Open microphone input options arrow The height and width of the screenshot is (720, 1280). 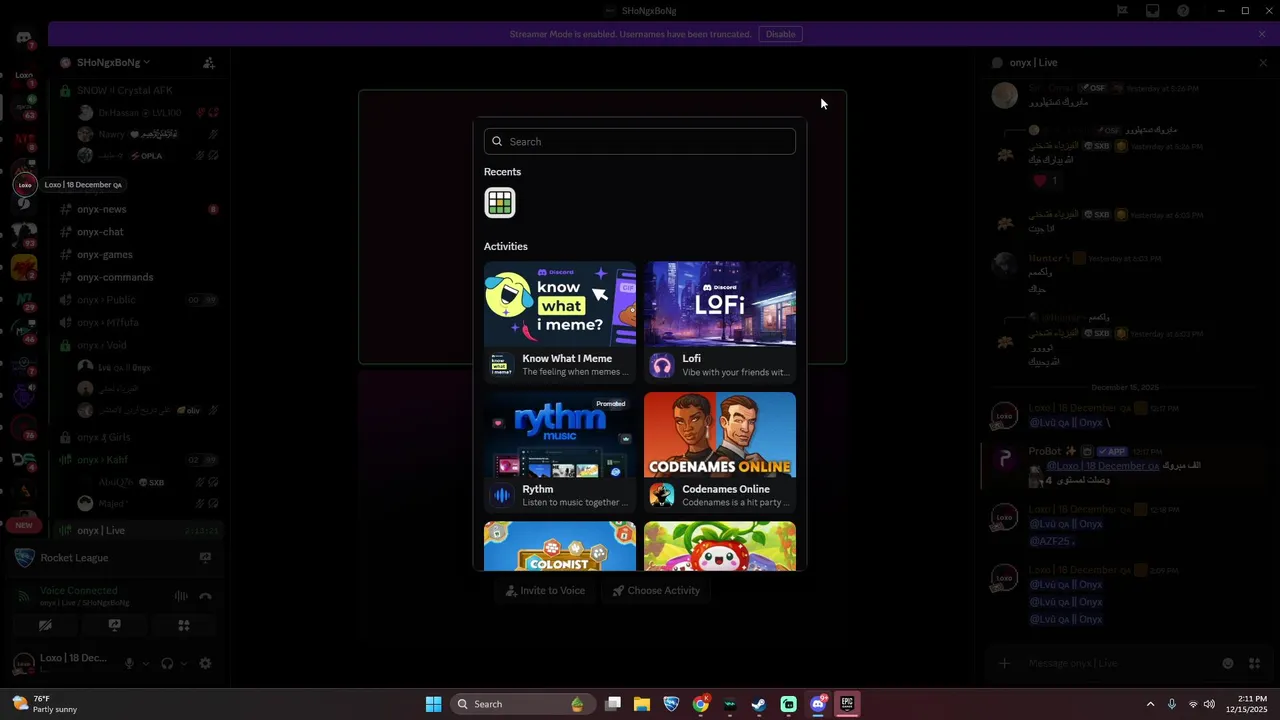point(145,663)
